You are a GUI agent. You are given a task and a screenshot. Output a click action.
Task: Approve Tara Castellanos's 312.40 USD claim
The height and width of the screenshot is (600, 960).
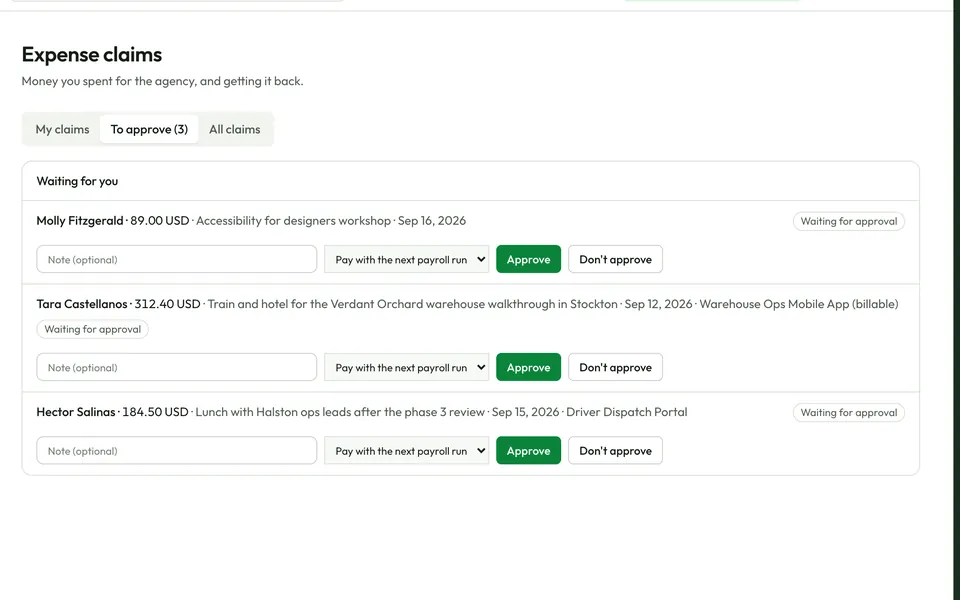pos(528,367)
